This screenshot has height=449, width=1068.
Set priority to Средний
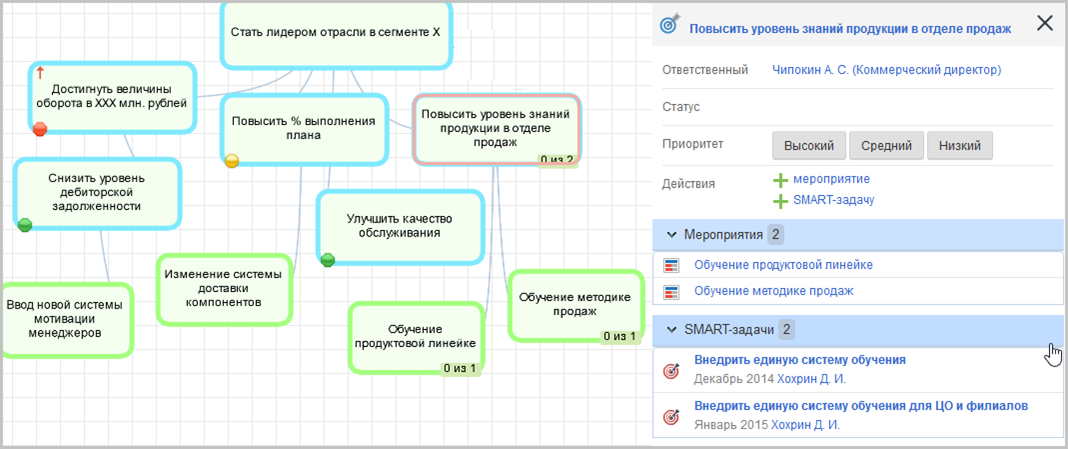[886, 146]
